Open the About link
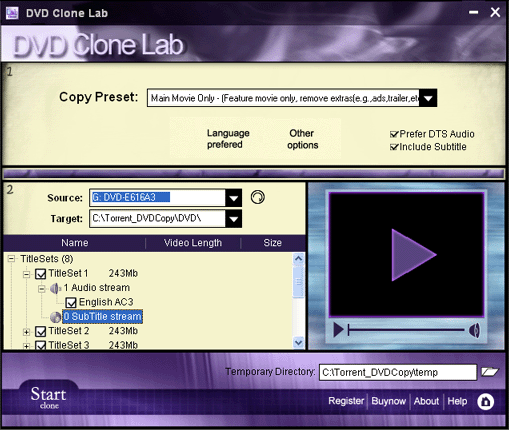Image resolution: width=509 pixels, height=430 pixels. [426, 401]
